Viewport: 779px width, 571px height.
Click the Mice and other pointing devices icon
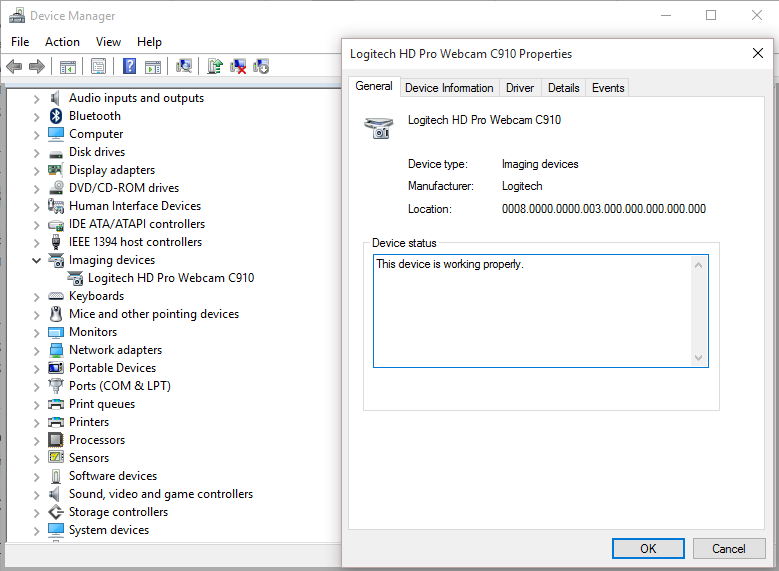tap(56, 314)
